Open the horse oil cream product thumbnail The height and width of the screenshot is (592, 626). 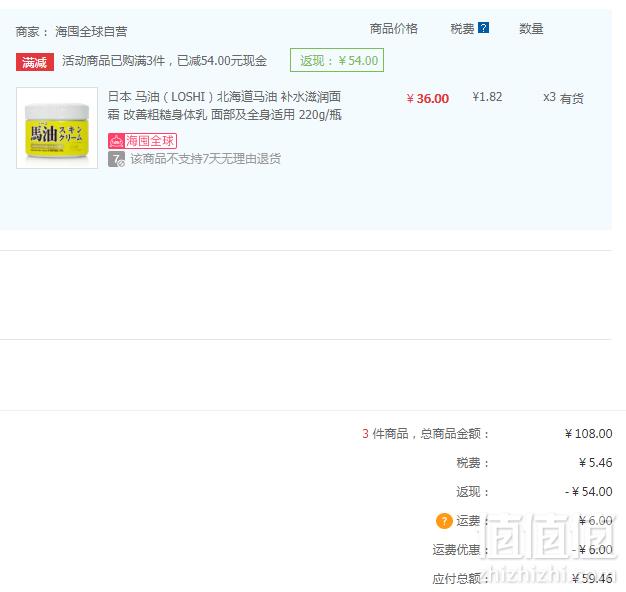click(57, 128)
